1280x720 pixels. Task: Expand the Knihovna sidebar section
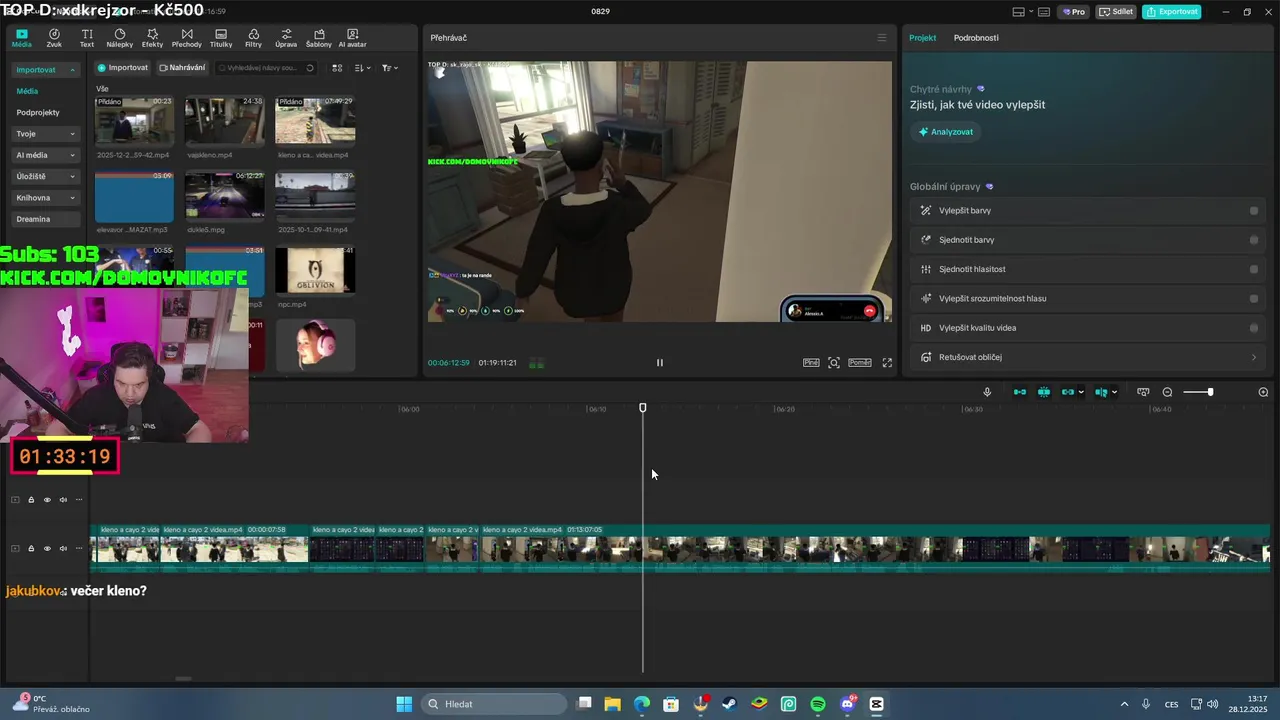pos(46,198)
